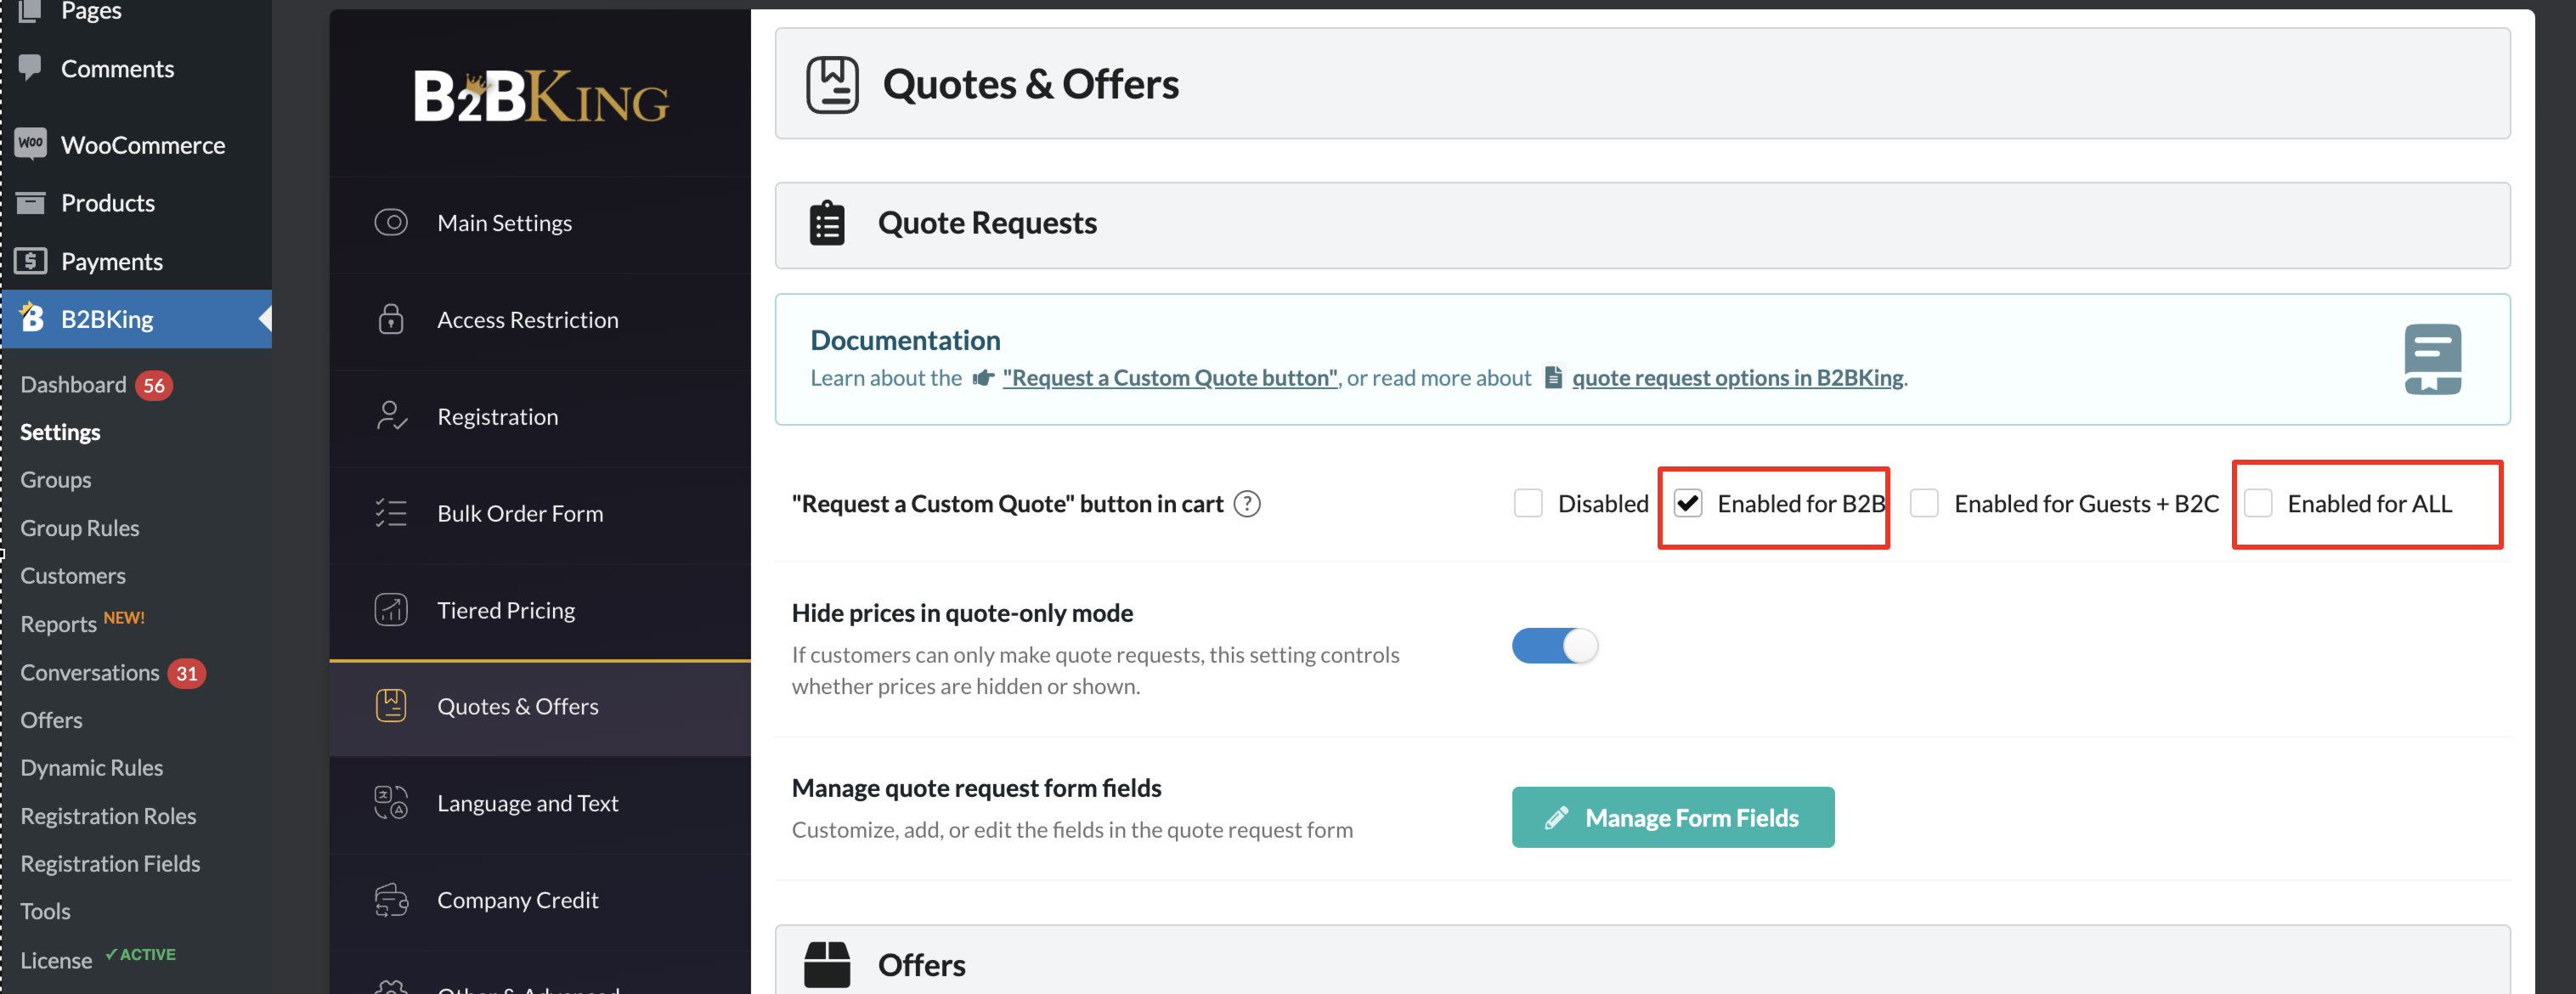Open Language and Text tab
2576x994 pixels.
(x=540, y=803)
